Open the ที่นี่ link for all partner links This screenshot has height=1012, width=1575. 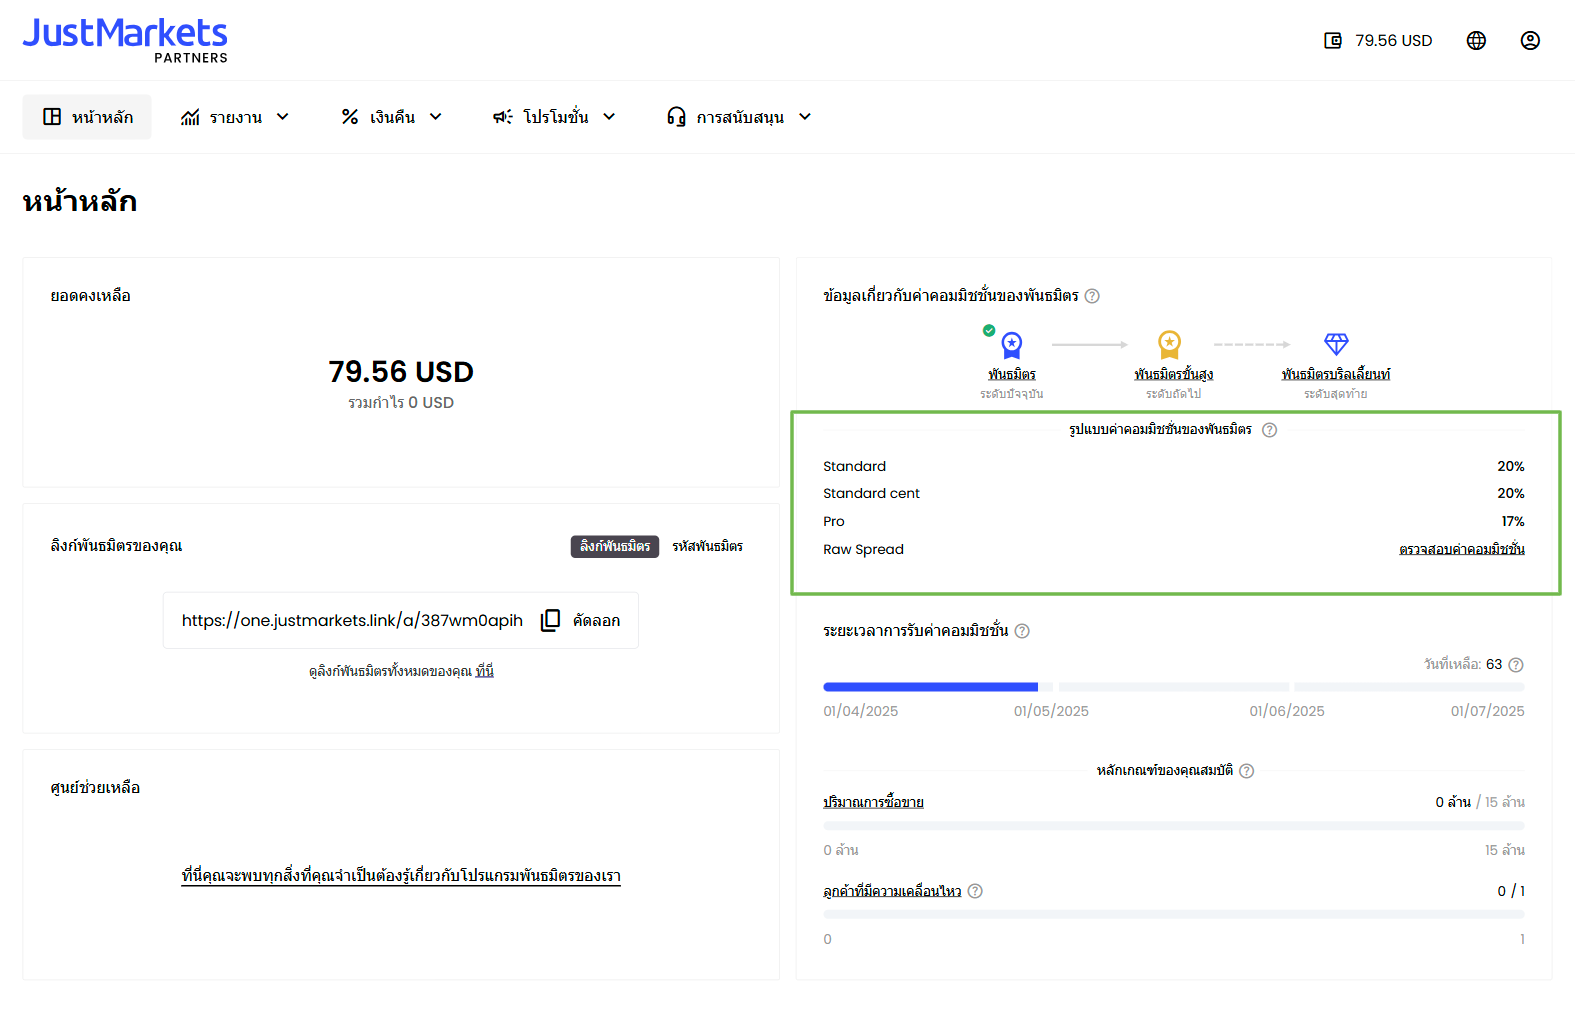pyautogui.click(x=485, y=671)
